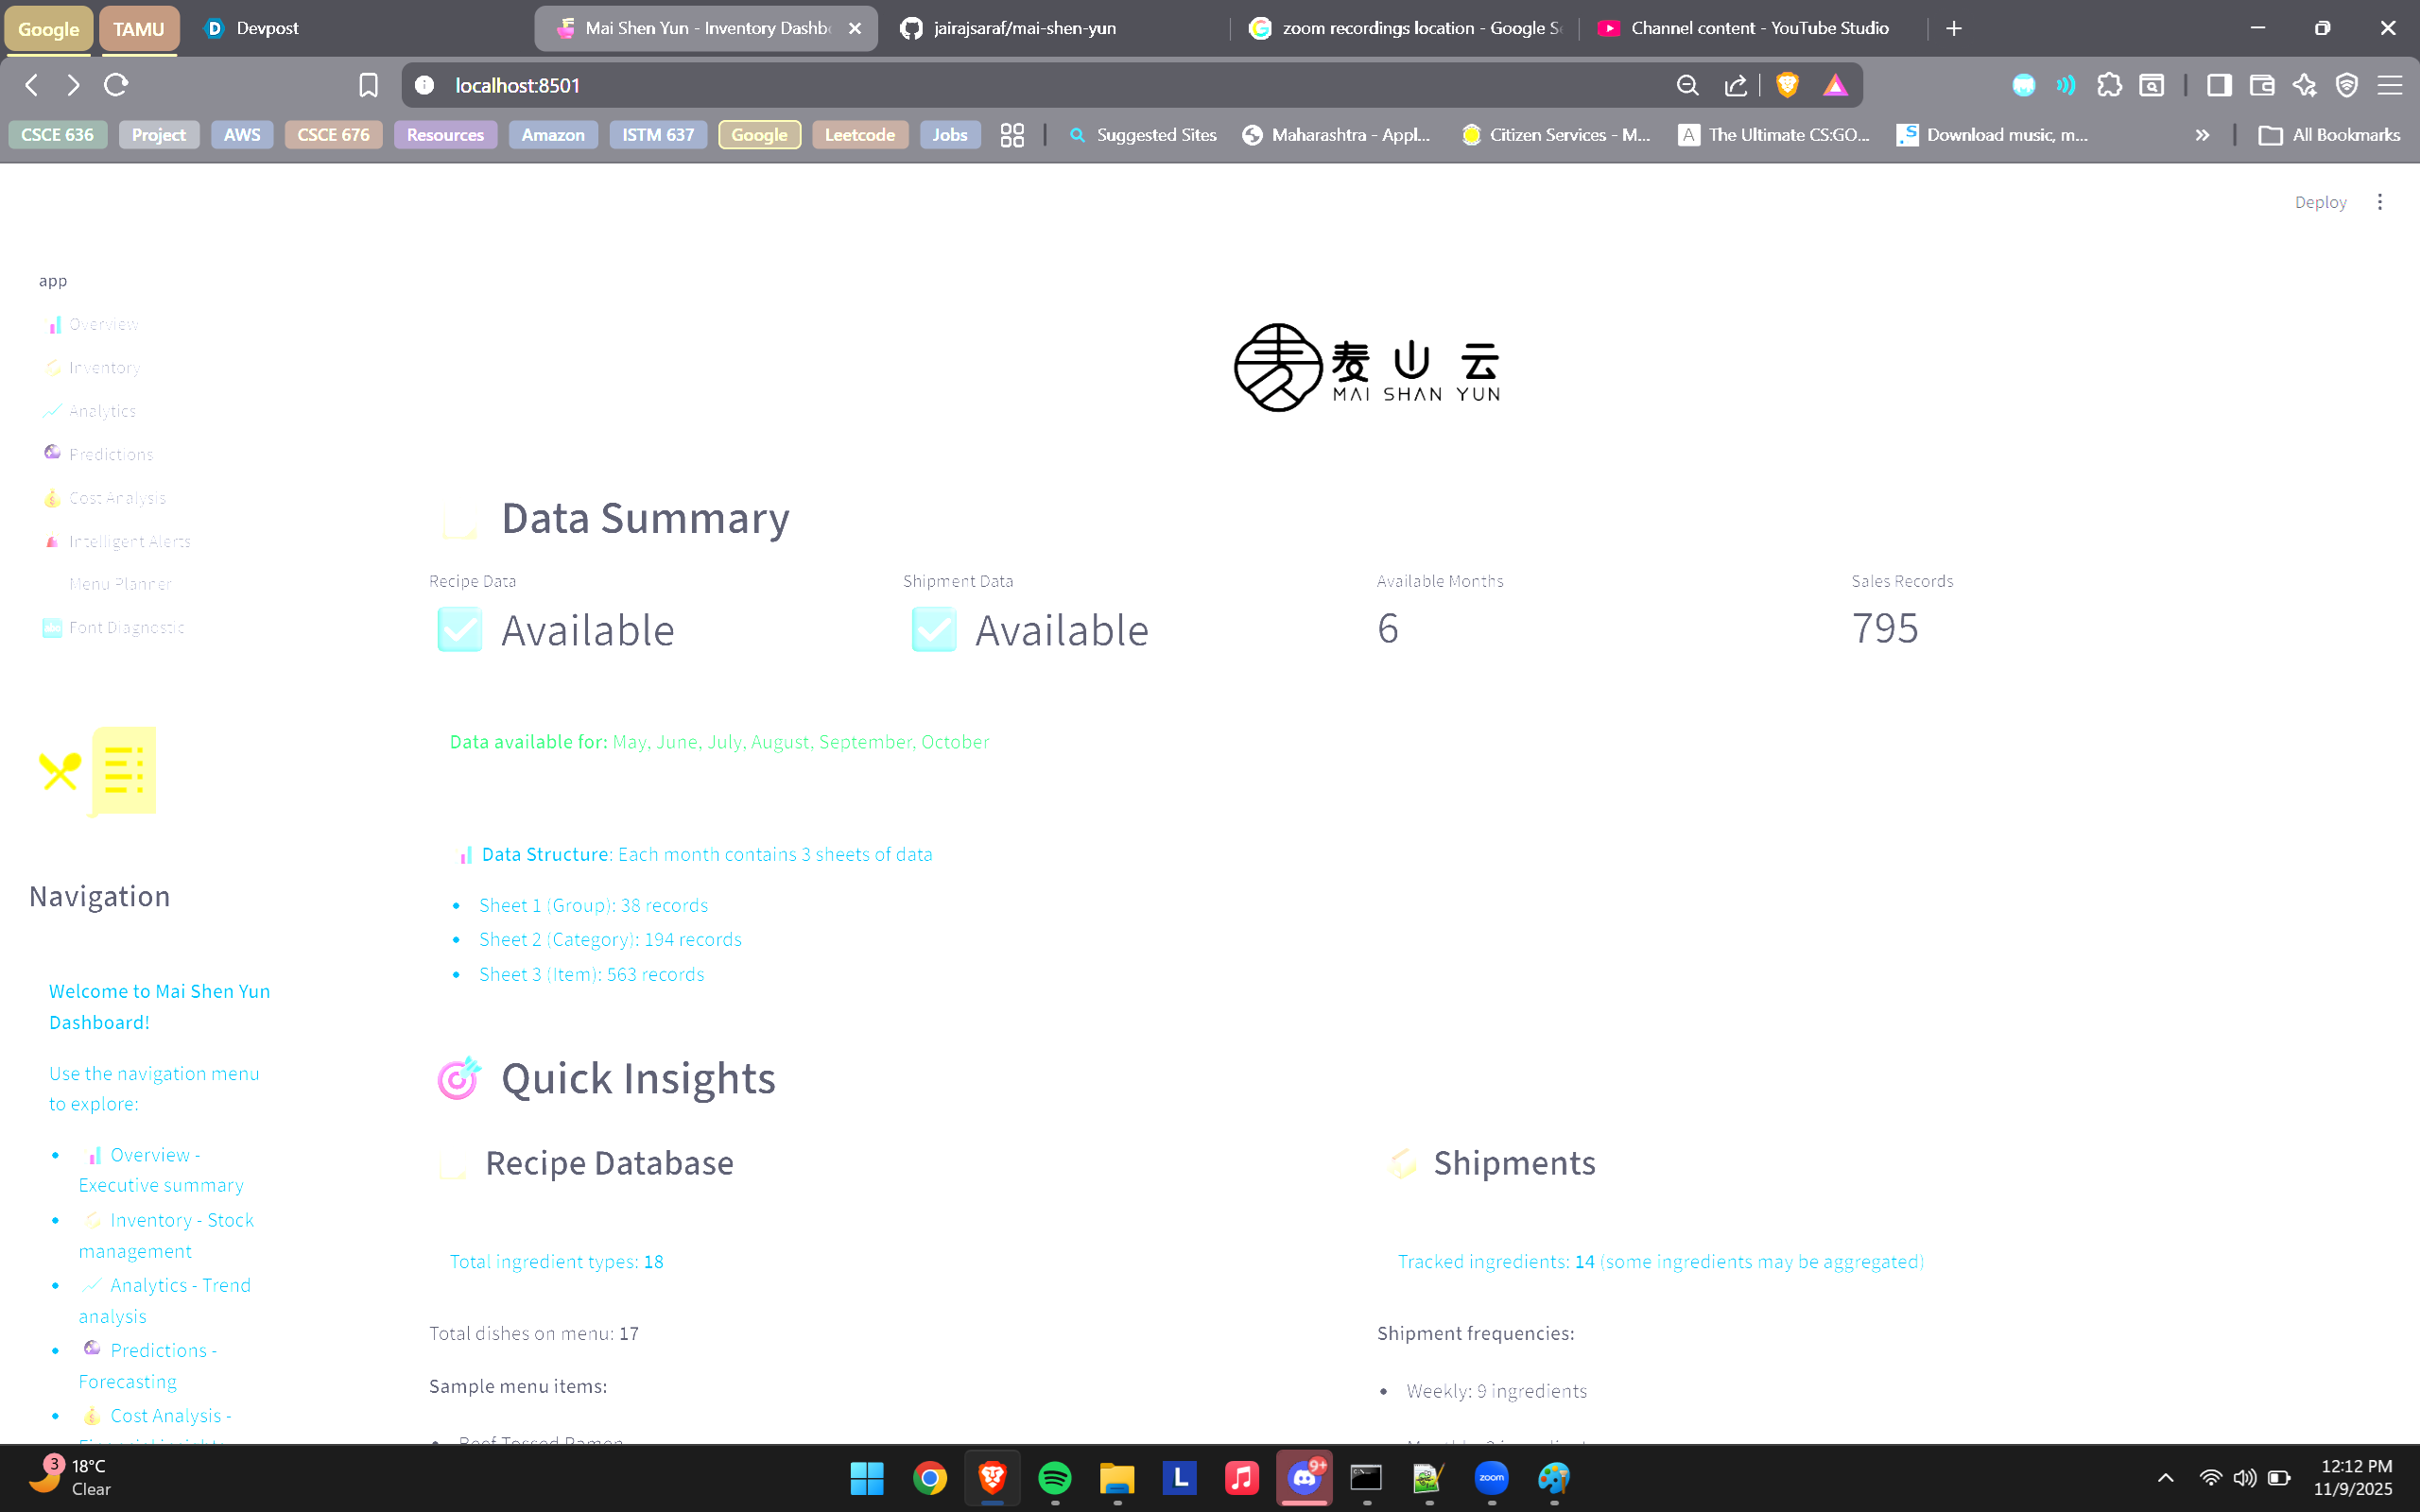Click the page zoom magnifier icon
Viewport: 2420px width, 1512px height.
1687,85
